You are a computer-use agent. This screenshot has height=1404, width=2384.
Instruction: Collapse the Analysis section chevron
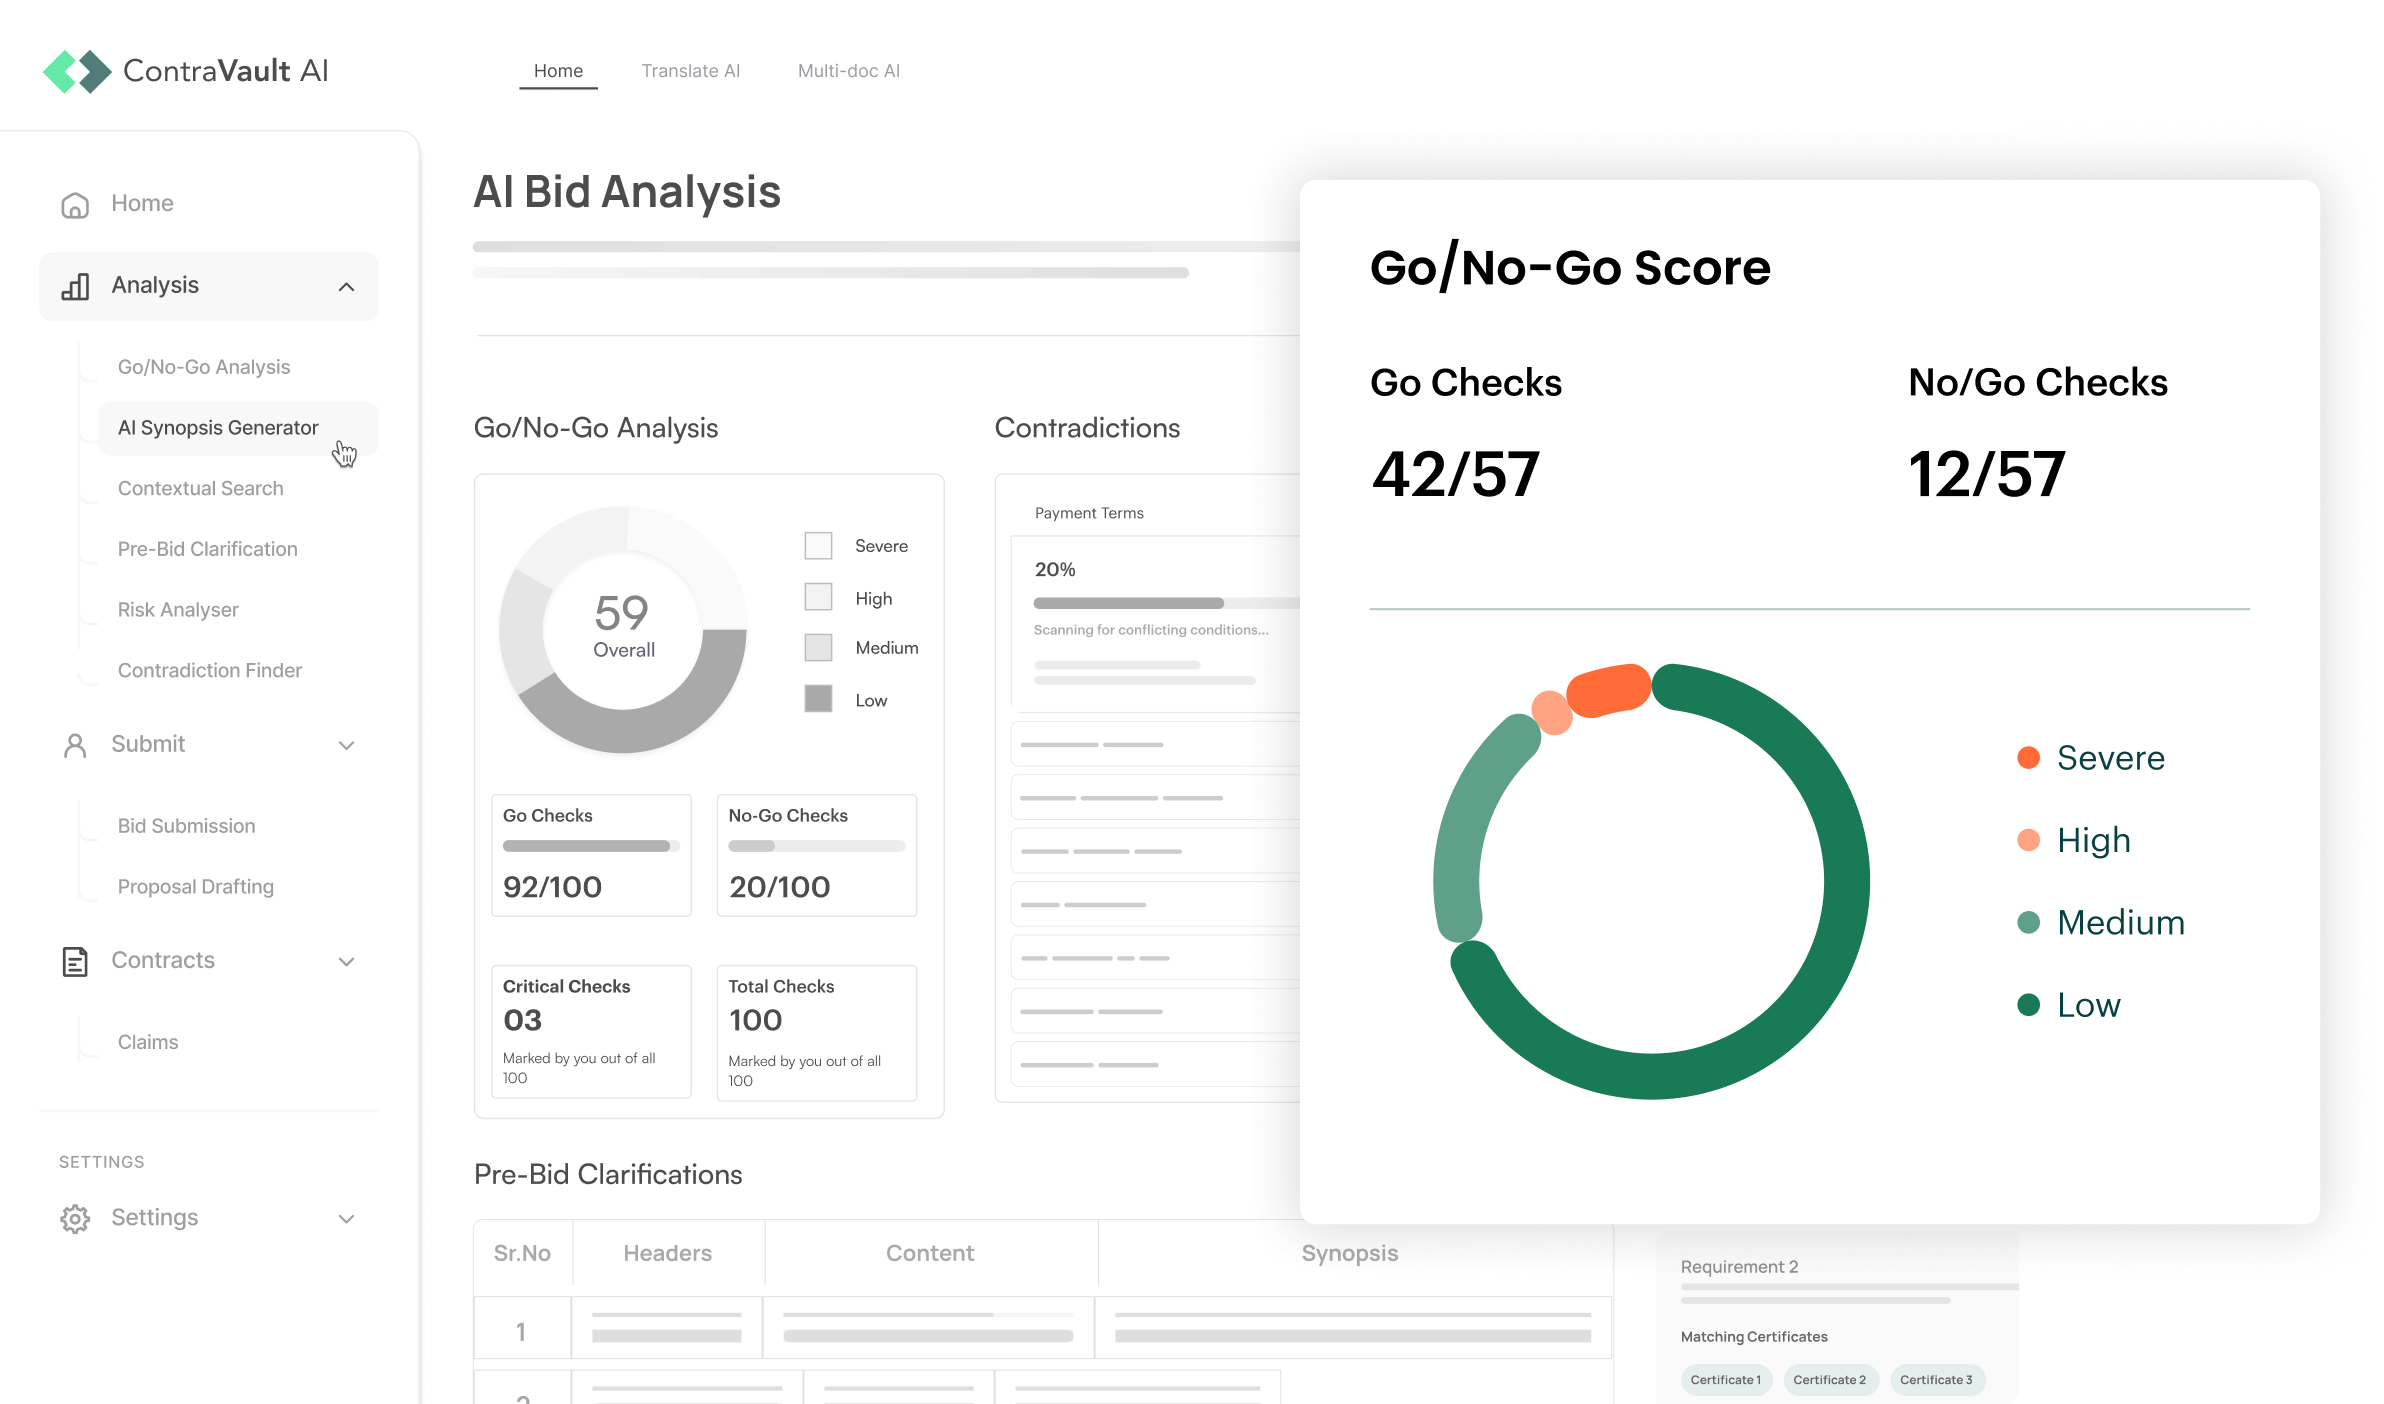point(346,287)
